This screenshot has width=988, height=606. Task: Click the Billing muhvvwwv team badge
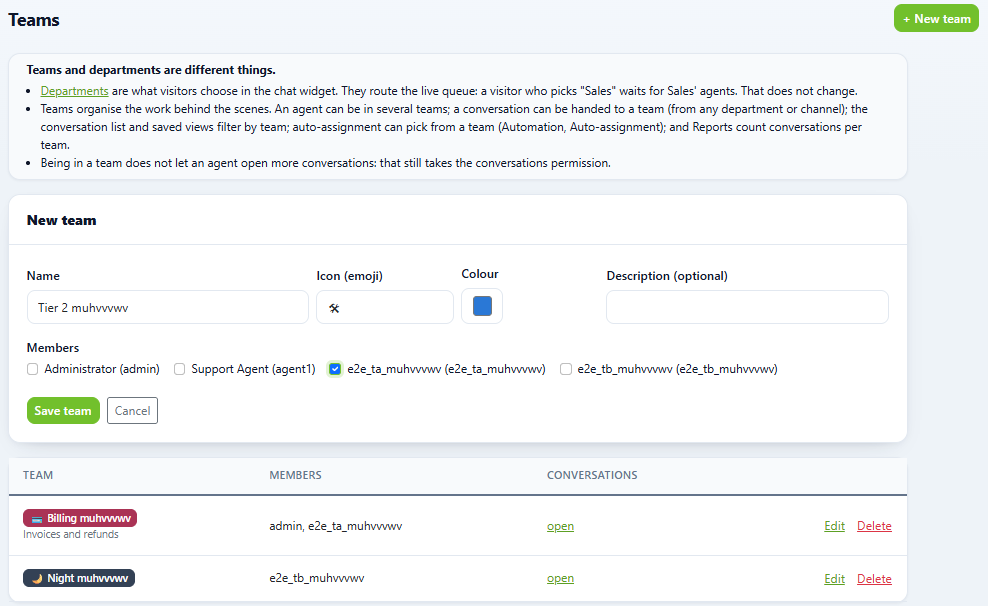pos(80,518)
